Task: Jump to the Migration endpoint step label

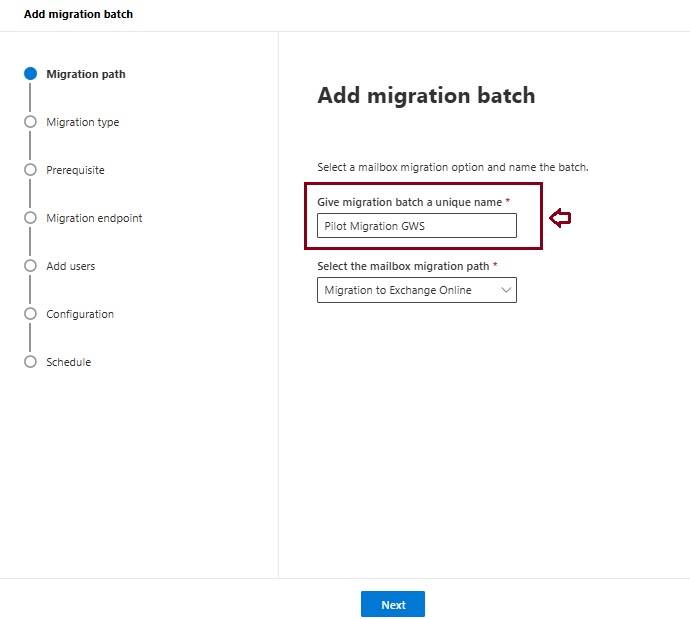Action: (x=94, y=218)
